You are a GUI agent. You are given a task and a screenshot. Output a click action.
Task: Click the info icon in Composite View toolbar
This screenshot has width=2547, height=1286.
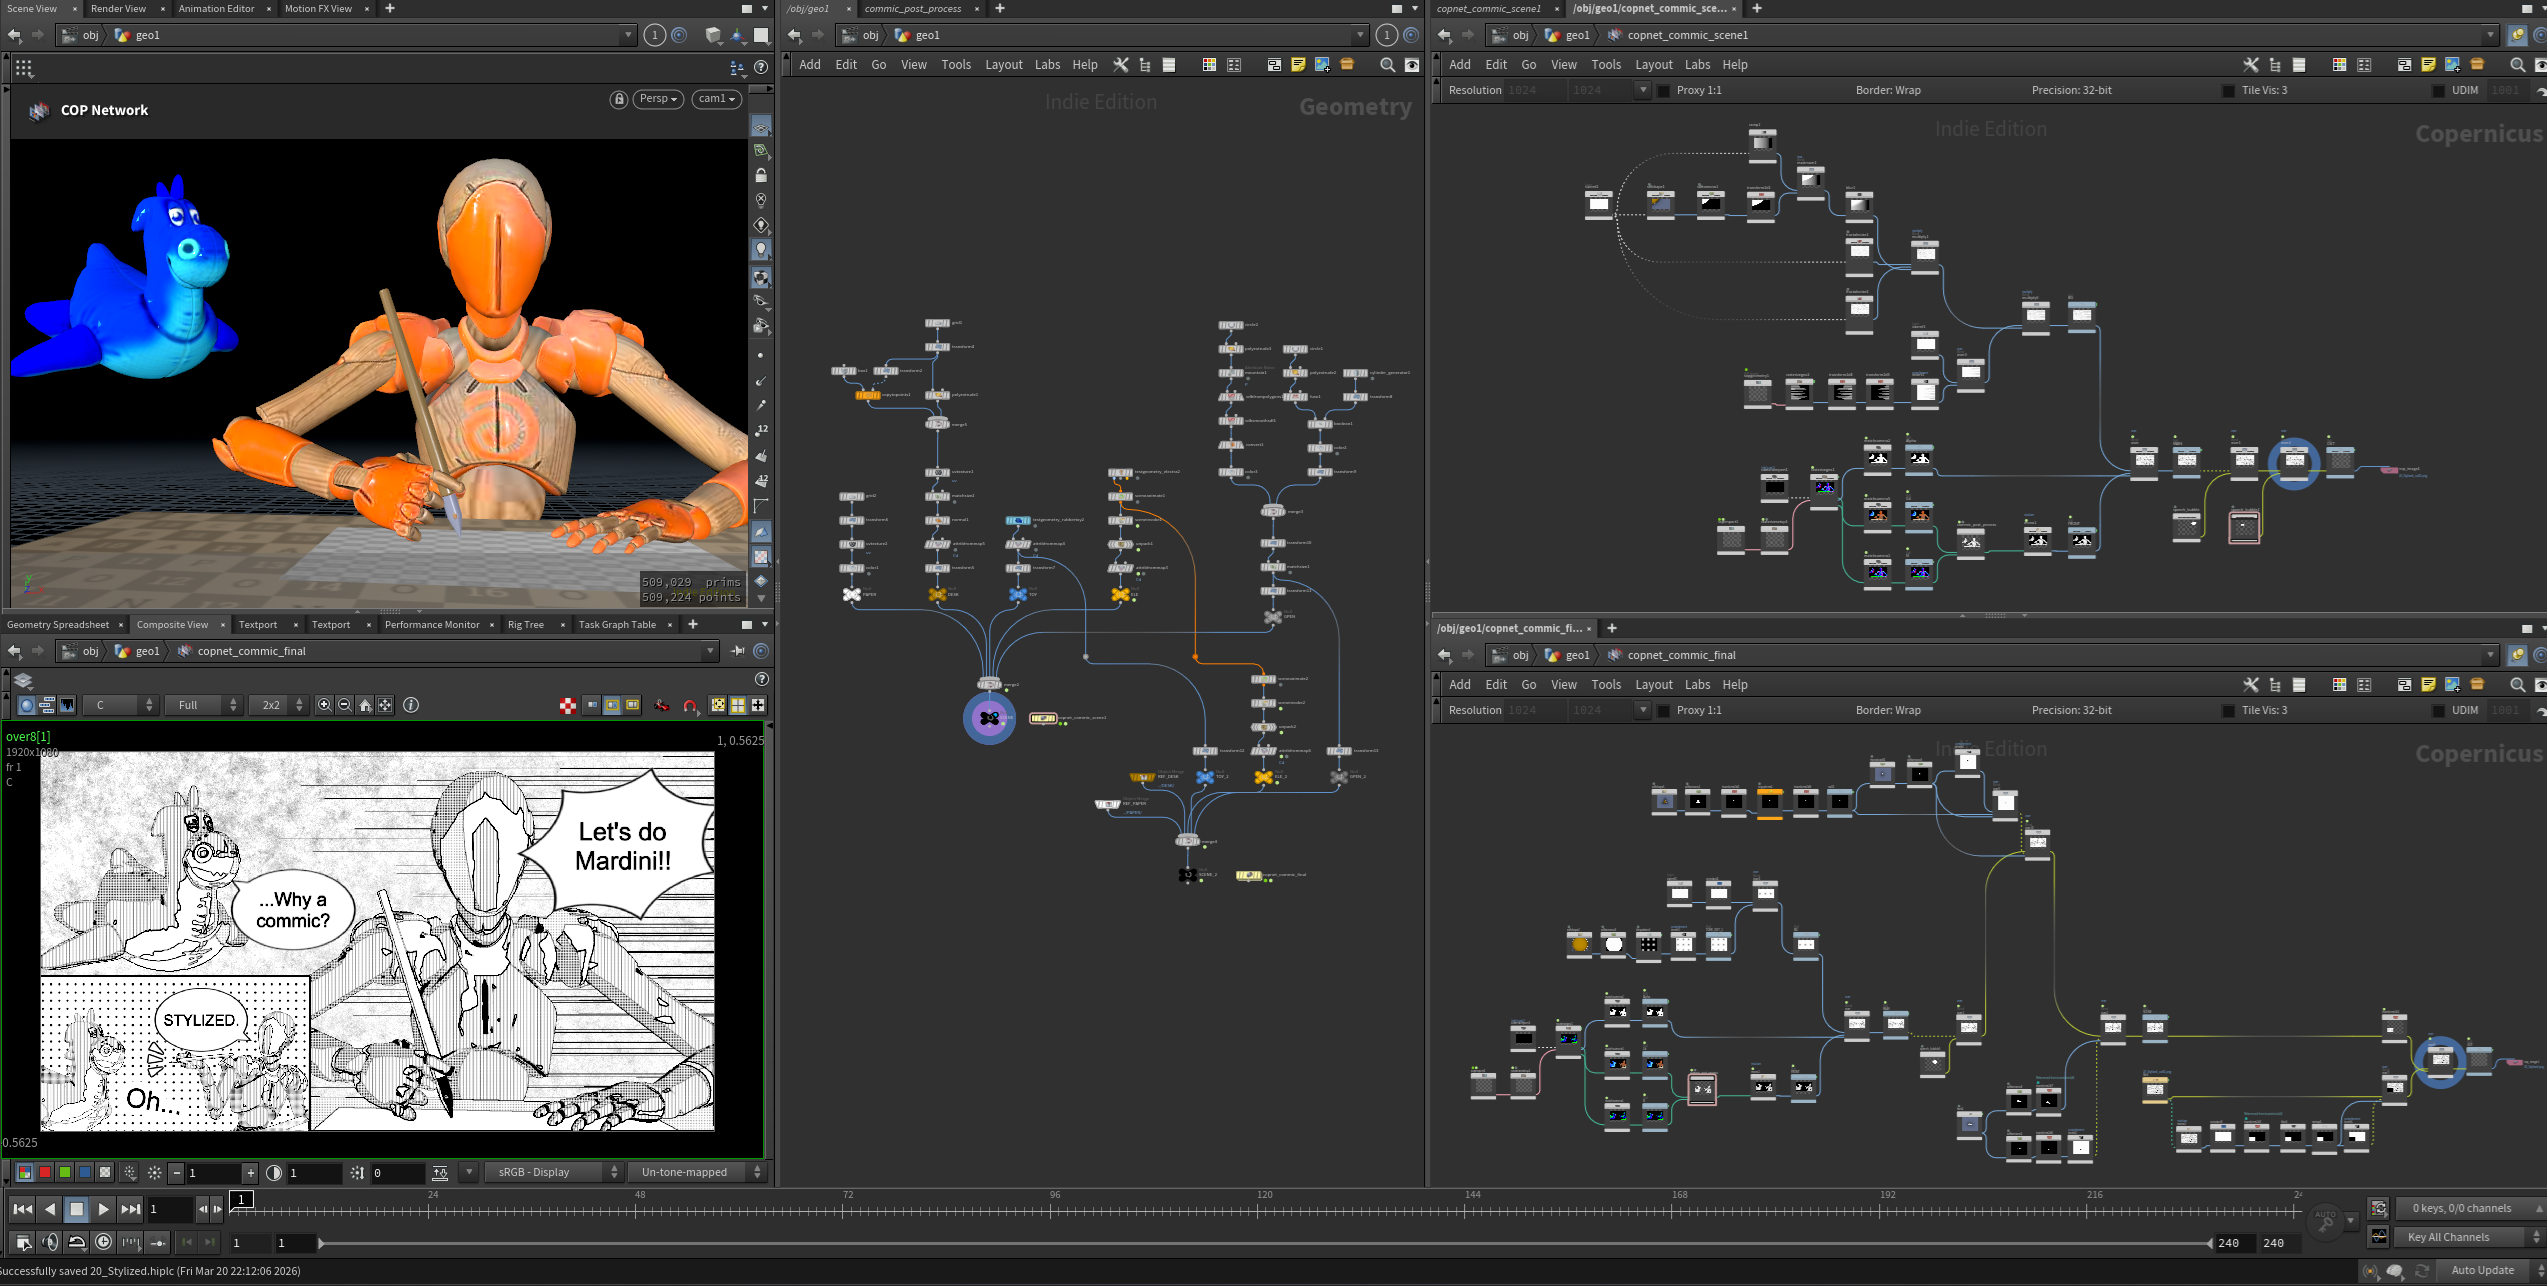[x=411, y=705]
